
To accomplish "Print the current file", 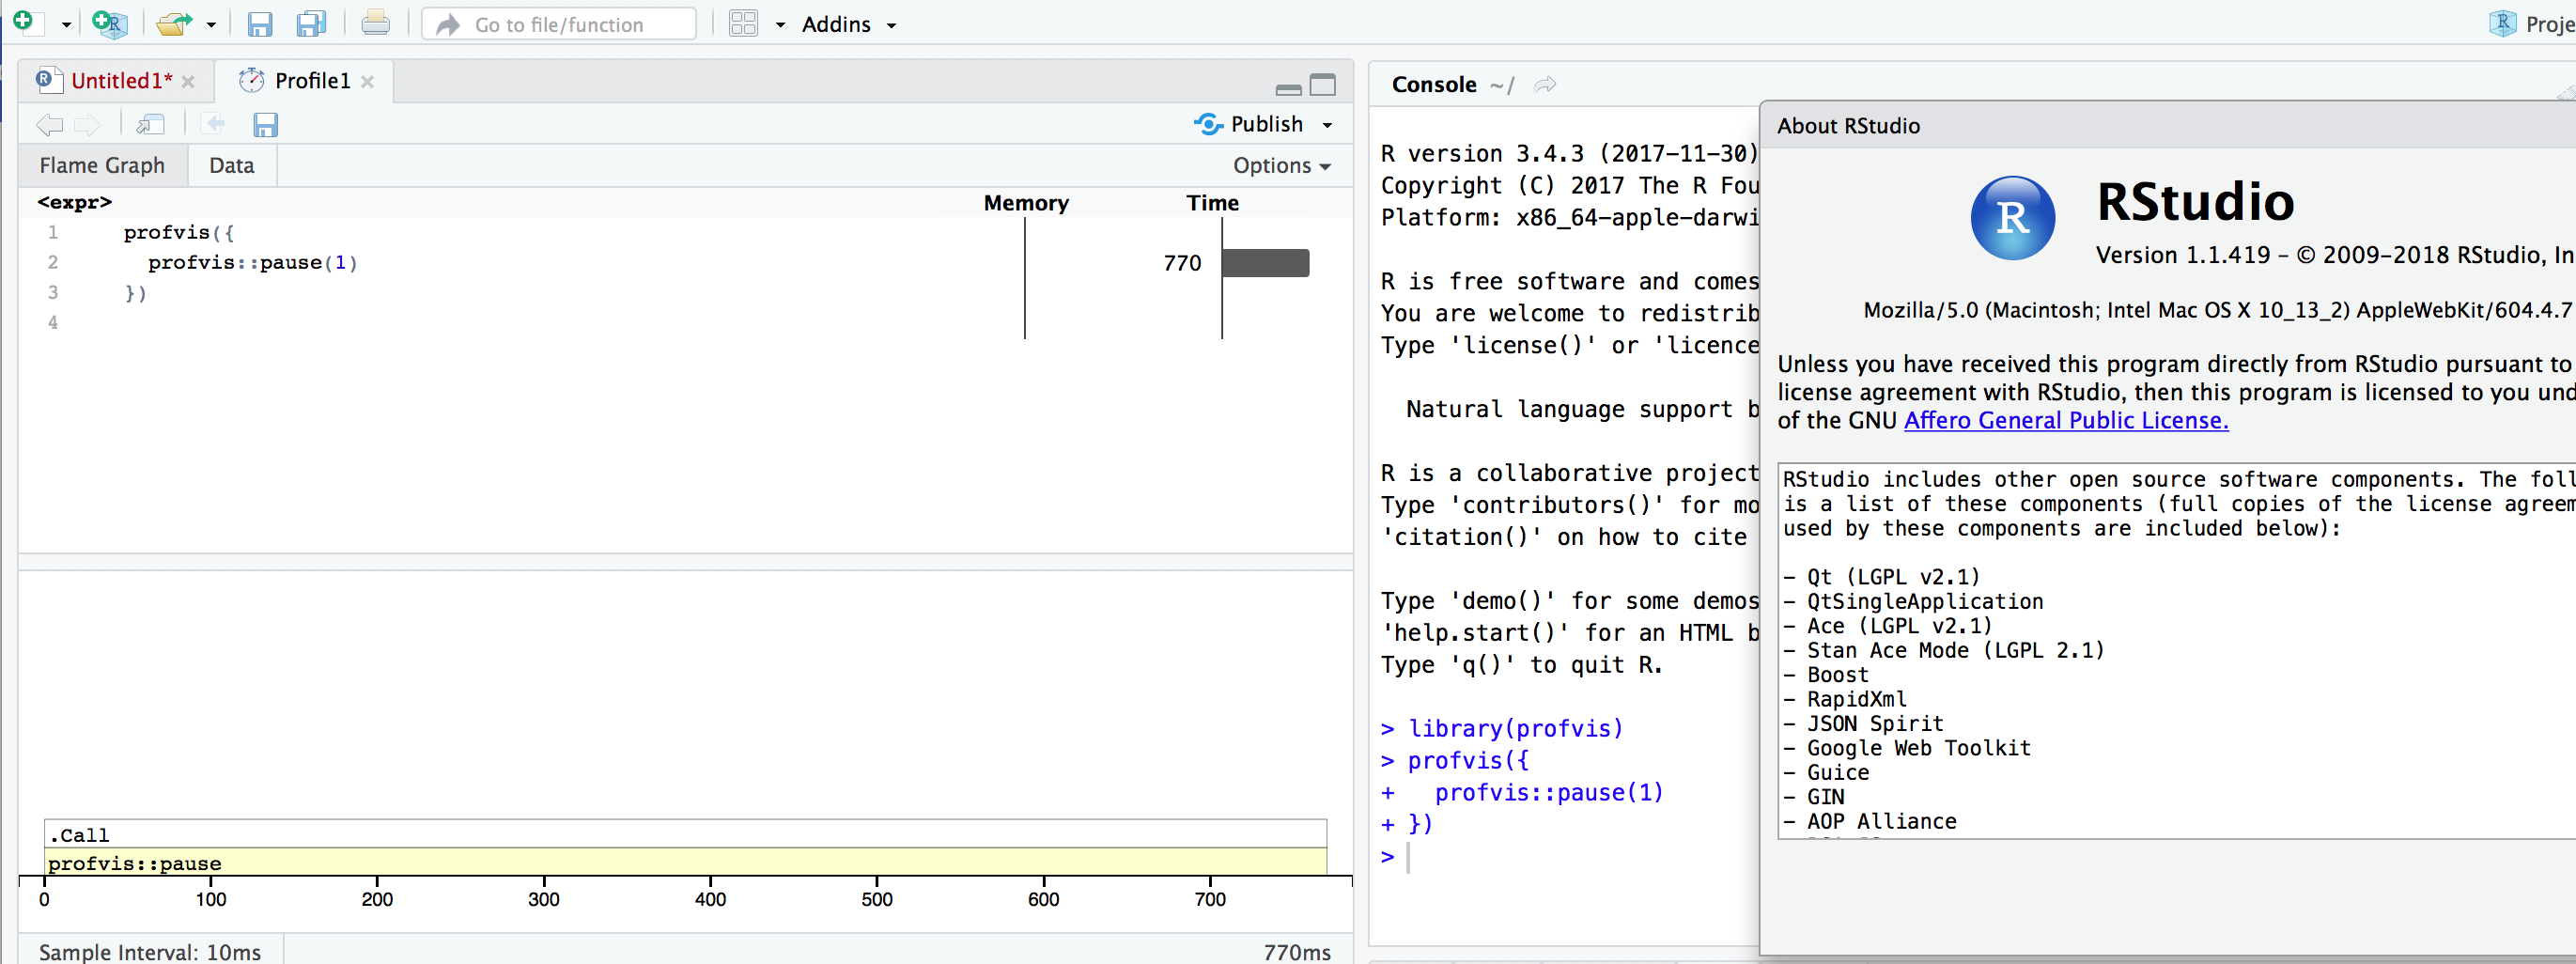I will 375,23.
